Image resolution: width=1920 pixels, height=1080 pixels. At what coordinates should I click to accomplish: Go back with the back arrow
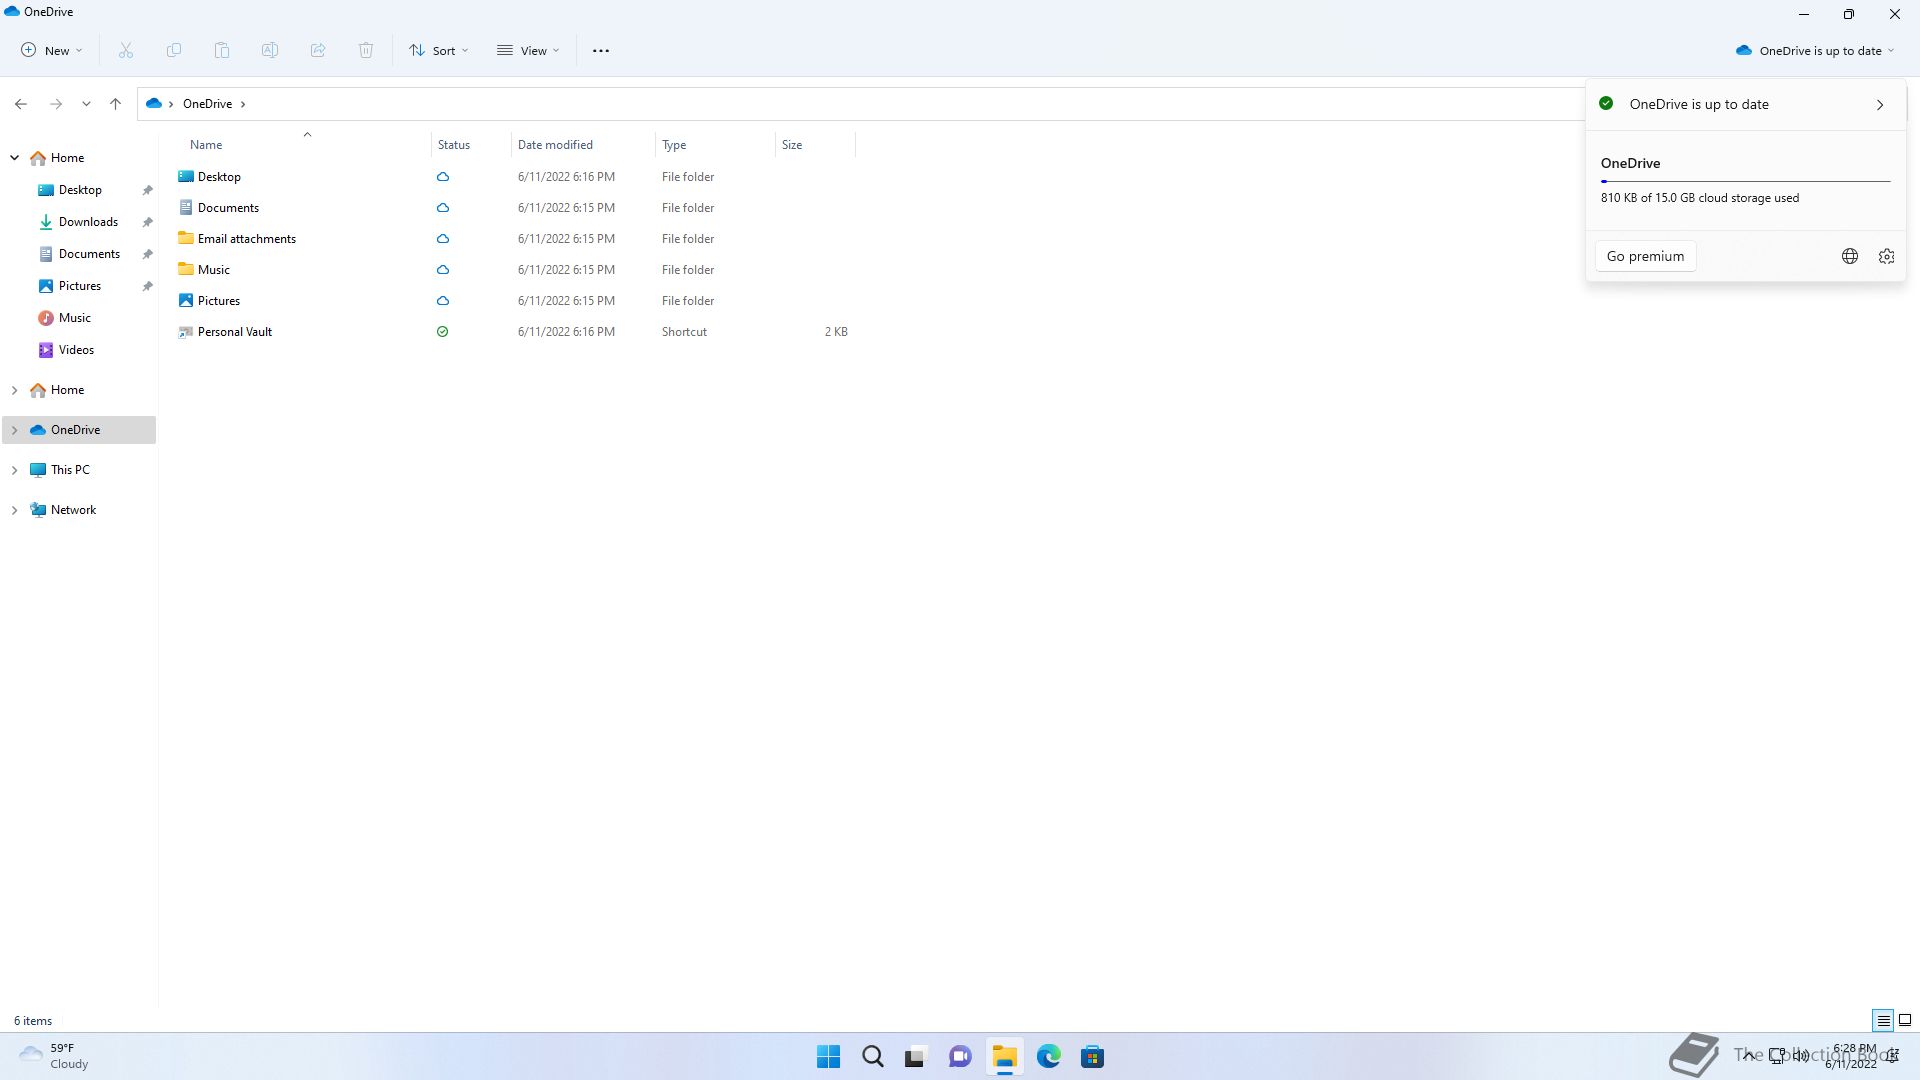pos(21,104)
